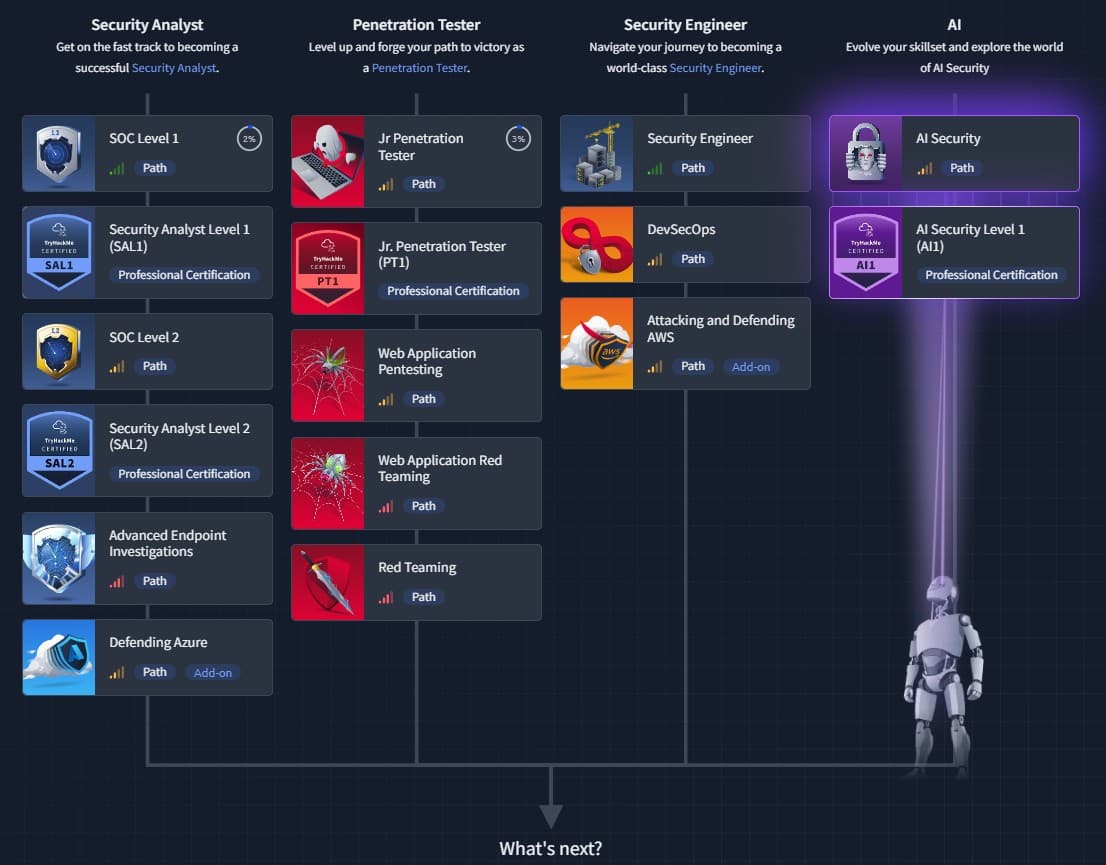
Task: Click the SAL2 certification badge icon
Action: 59,451
